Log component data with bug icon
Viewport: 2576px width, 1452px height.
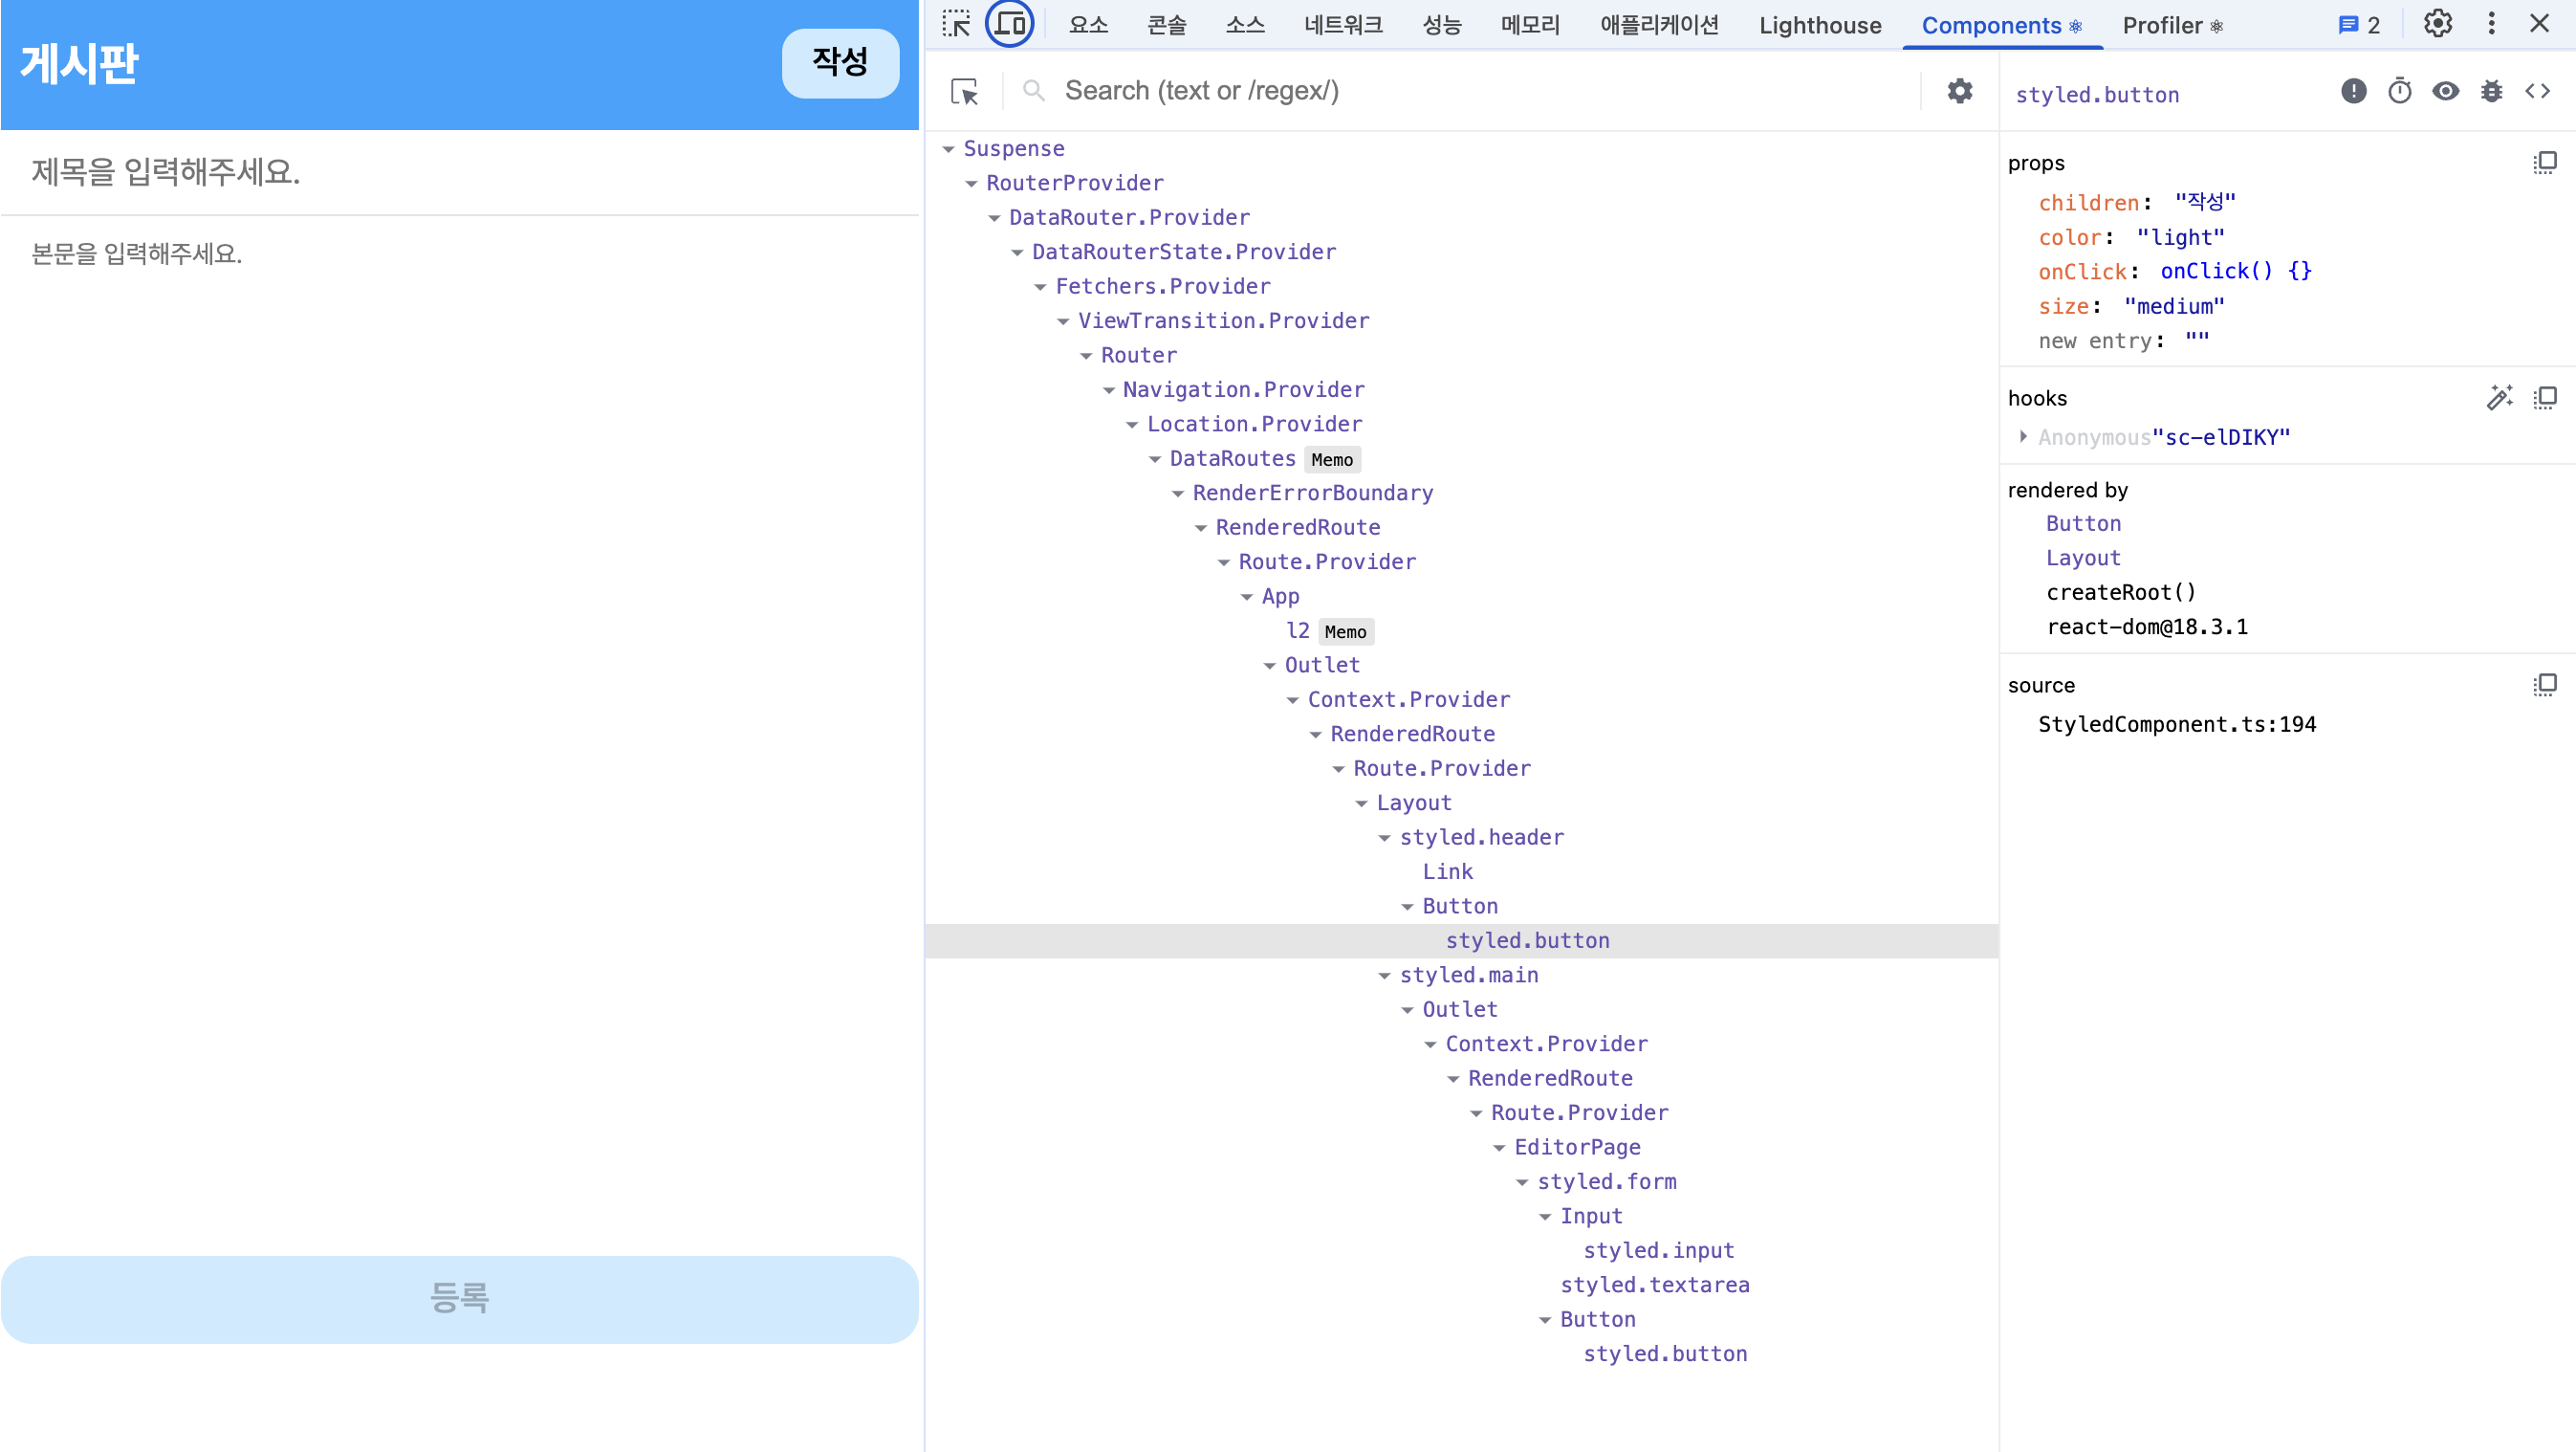[x=2492, y=92]
